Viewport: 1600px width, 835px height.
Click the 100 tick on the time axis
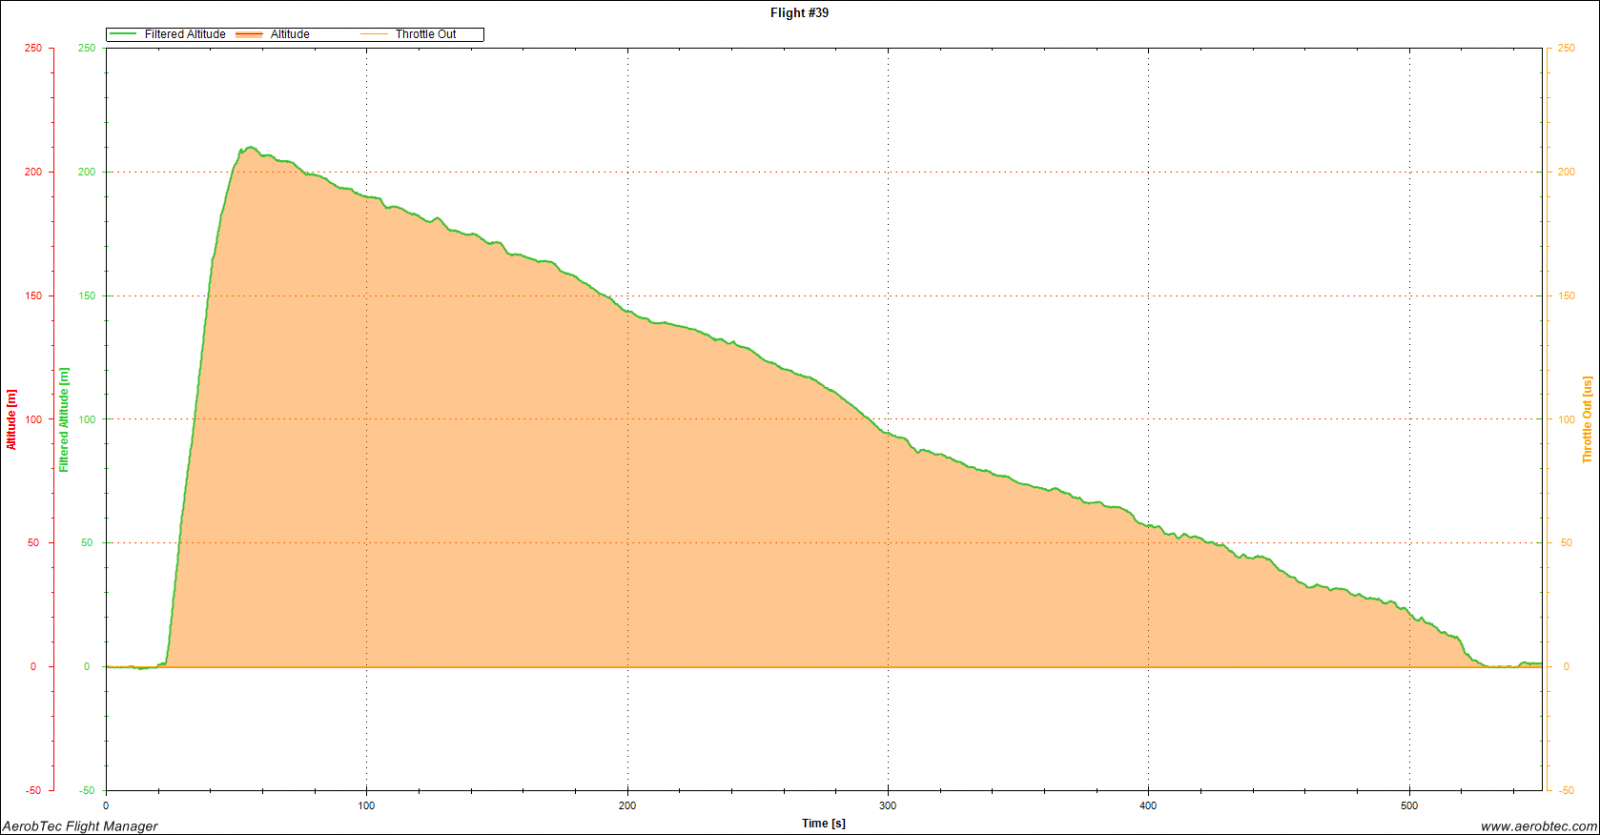(367, 805)
